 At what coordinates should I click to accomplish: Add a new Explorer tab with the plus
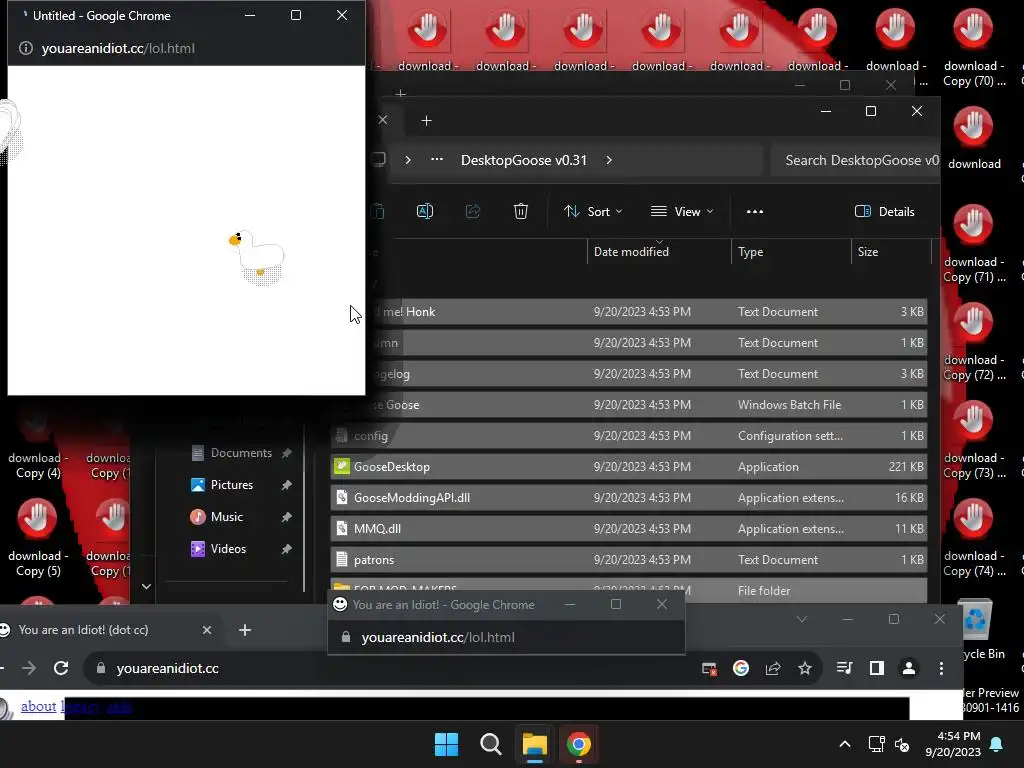[x=426, y=121]
